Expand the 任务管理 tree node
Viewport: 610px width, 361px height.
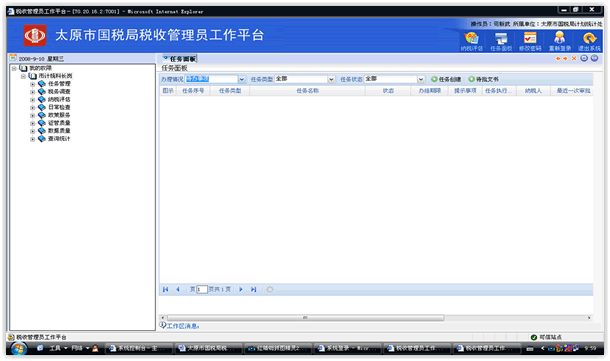33,84
